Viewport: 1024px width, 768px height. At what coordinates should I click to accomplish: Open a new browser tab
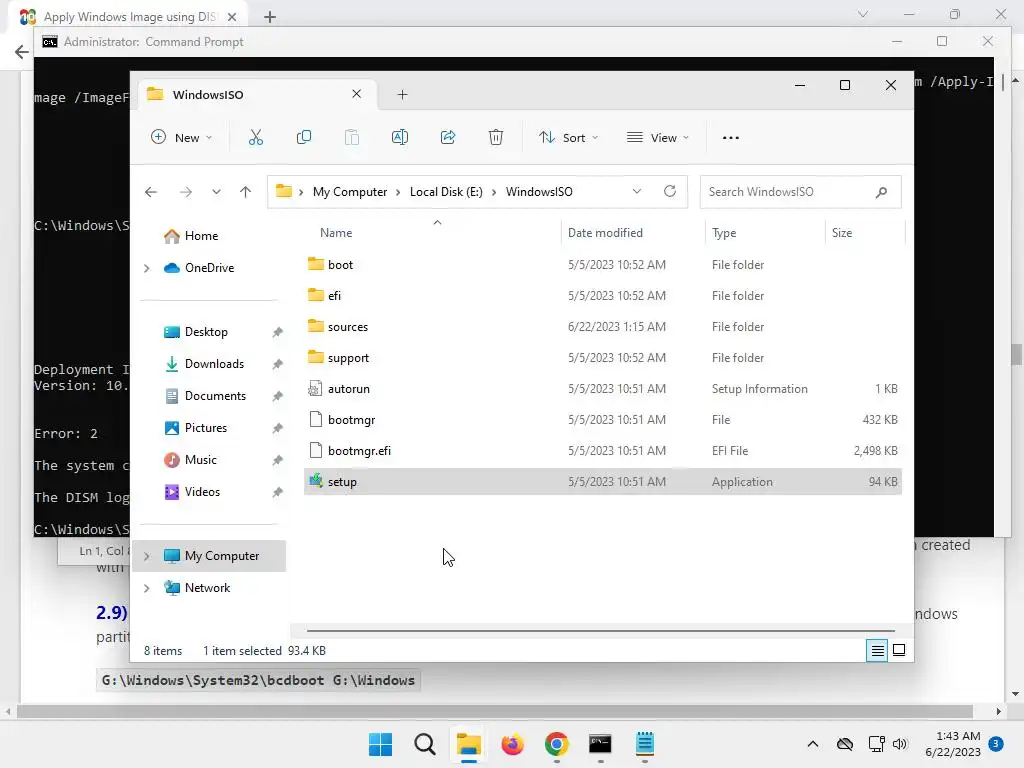(x=270, y=17)
